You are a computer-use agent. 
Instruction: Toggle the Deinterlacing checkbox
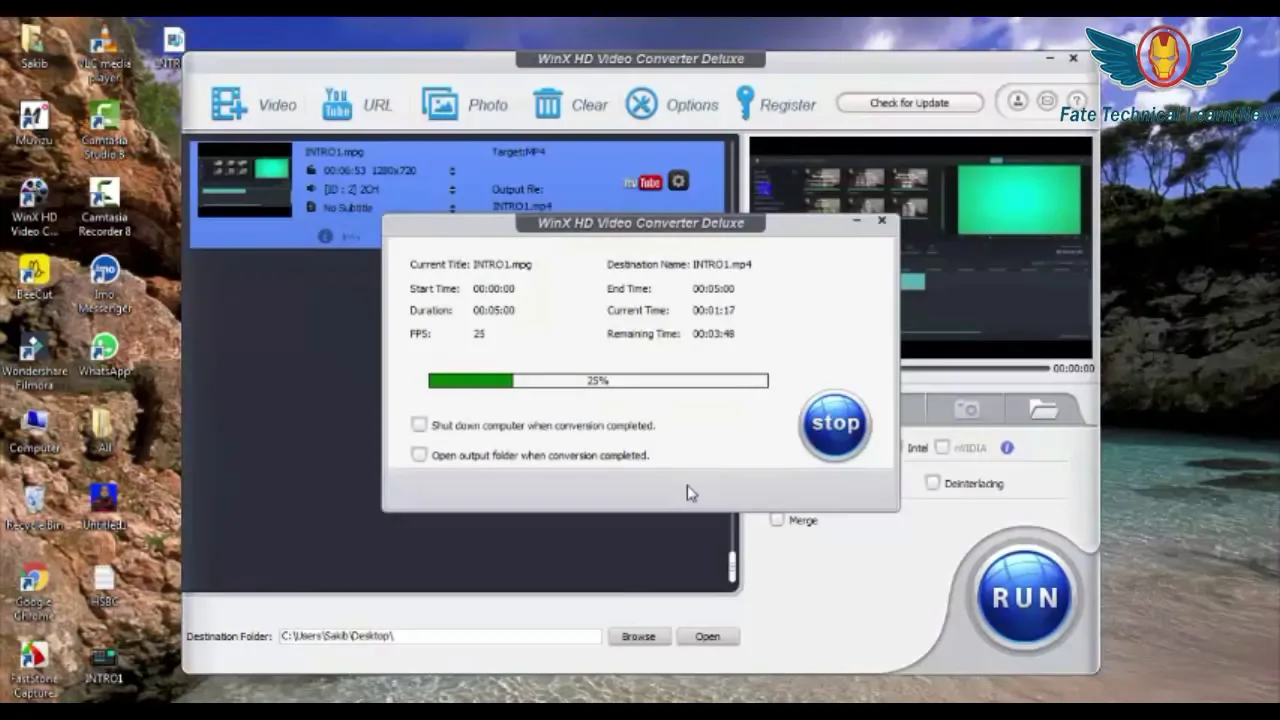(932, 483)
